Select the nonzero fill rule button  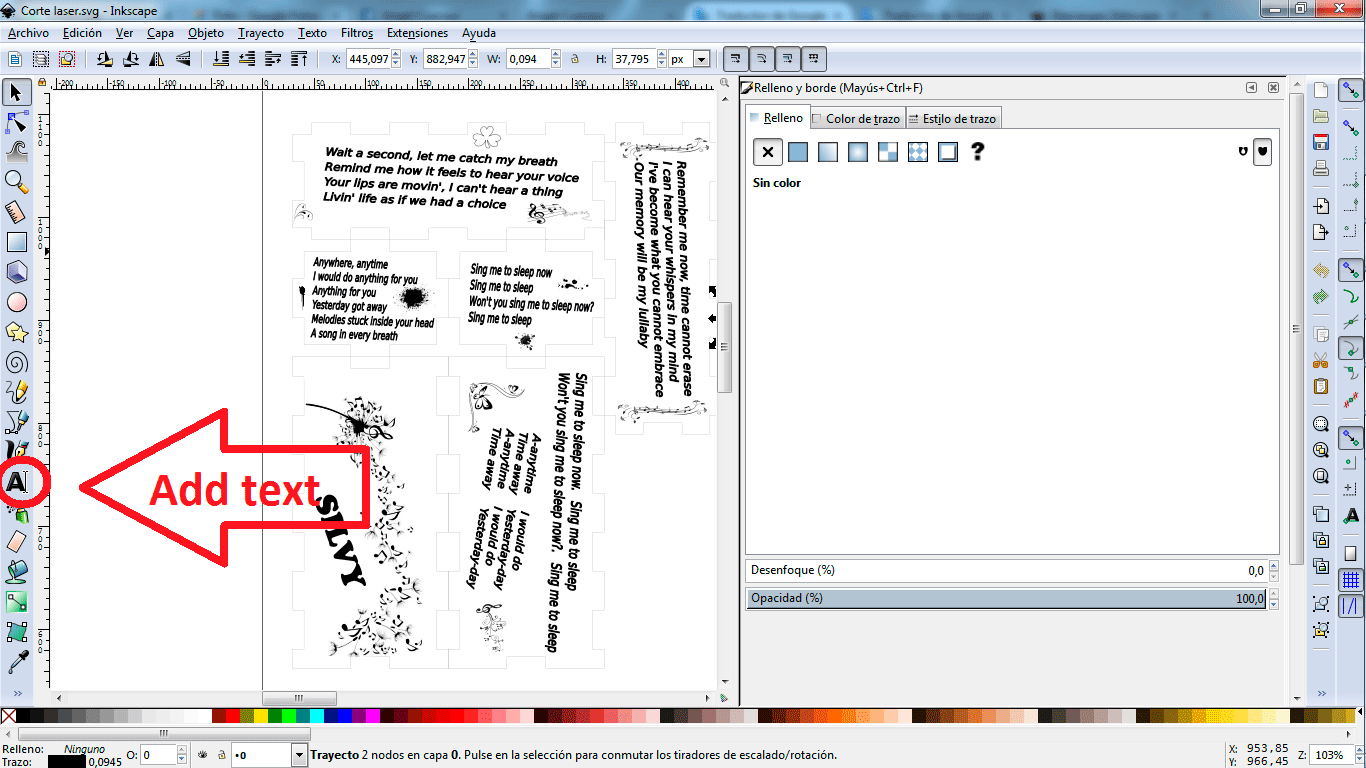(1262, 152)
